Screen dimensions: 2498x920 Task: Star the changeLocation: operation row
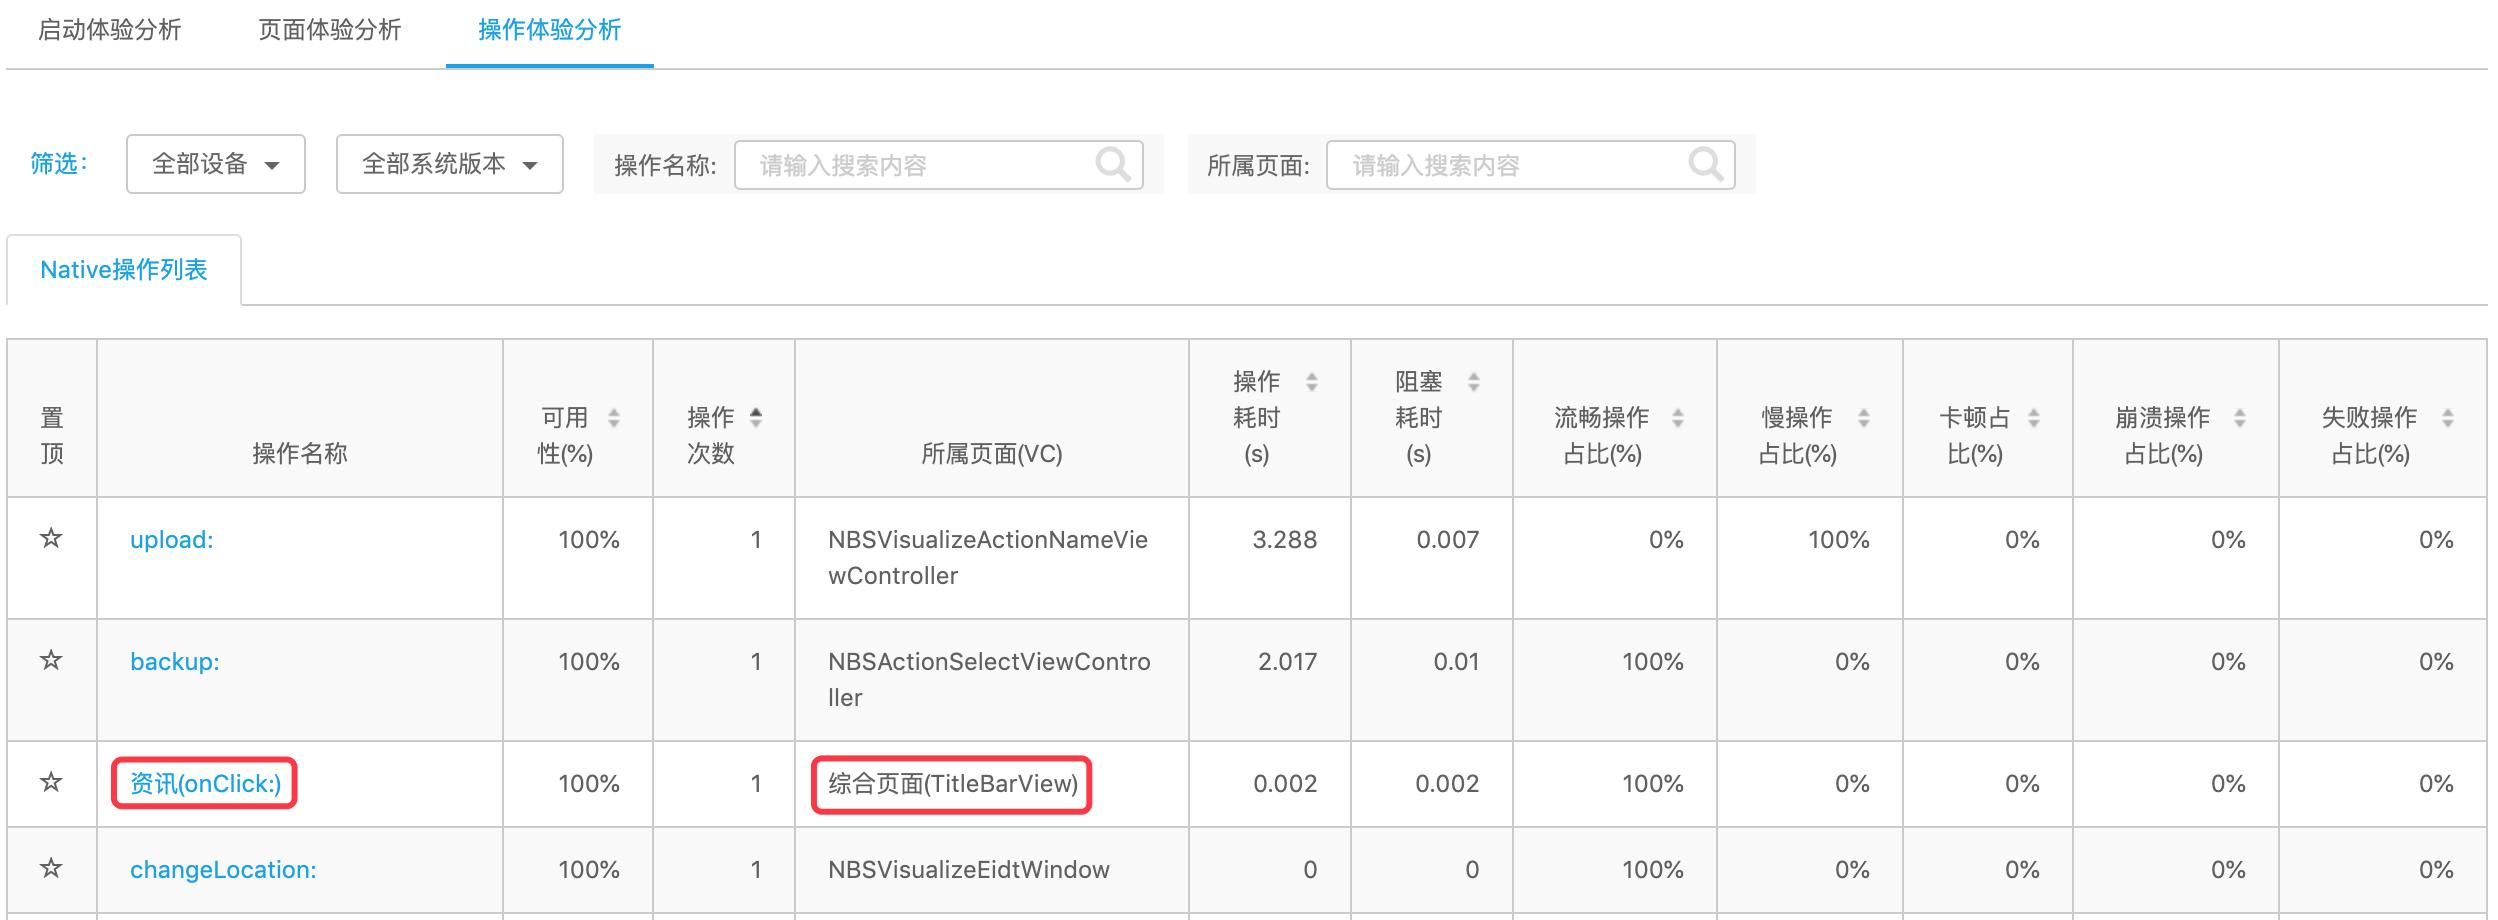coord(51,869)
